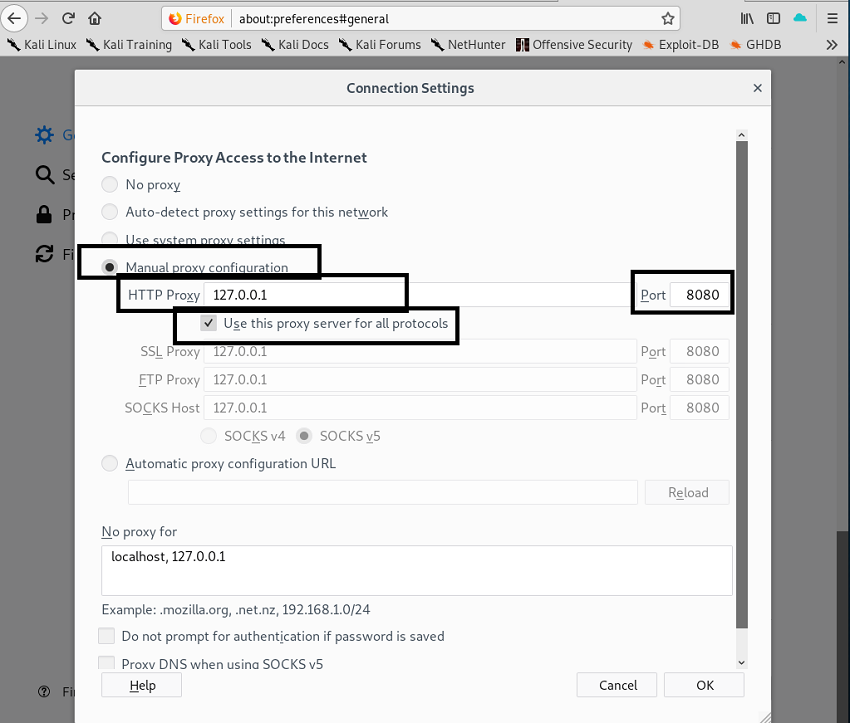
Task: Toggle Proxy DNS when using SOCKS v5
Action: pos(106,663)
